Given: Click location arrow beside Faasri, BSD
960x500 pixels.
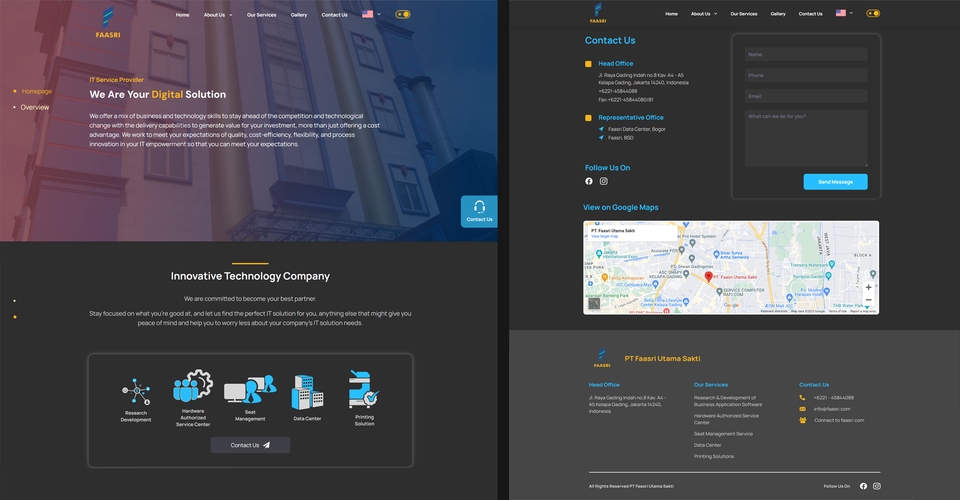Looking at the screenshot, I should [601, 138].
